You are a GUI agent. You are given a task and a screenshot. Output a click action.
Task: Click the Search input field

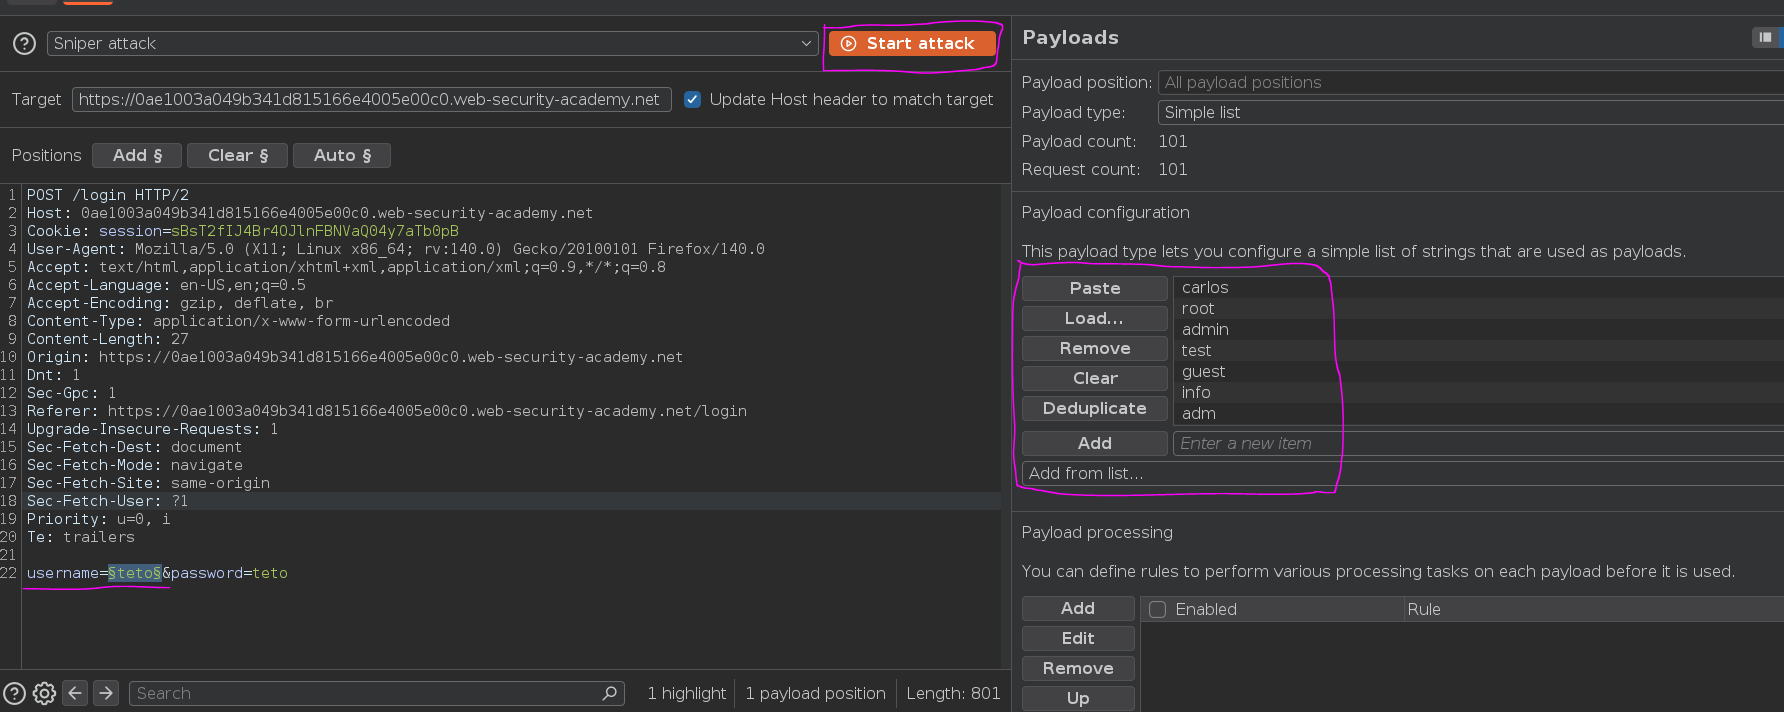coord(377,693)
